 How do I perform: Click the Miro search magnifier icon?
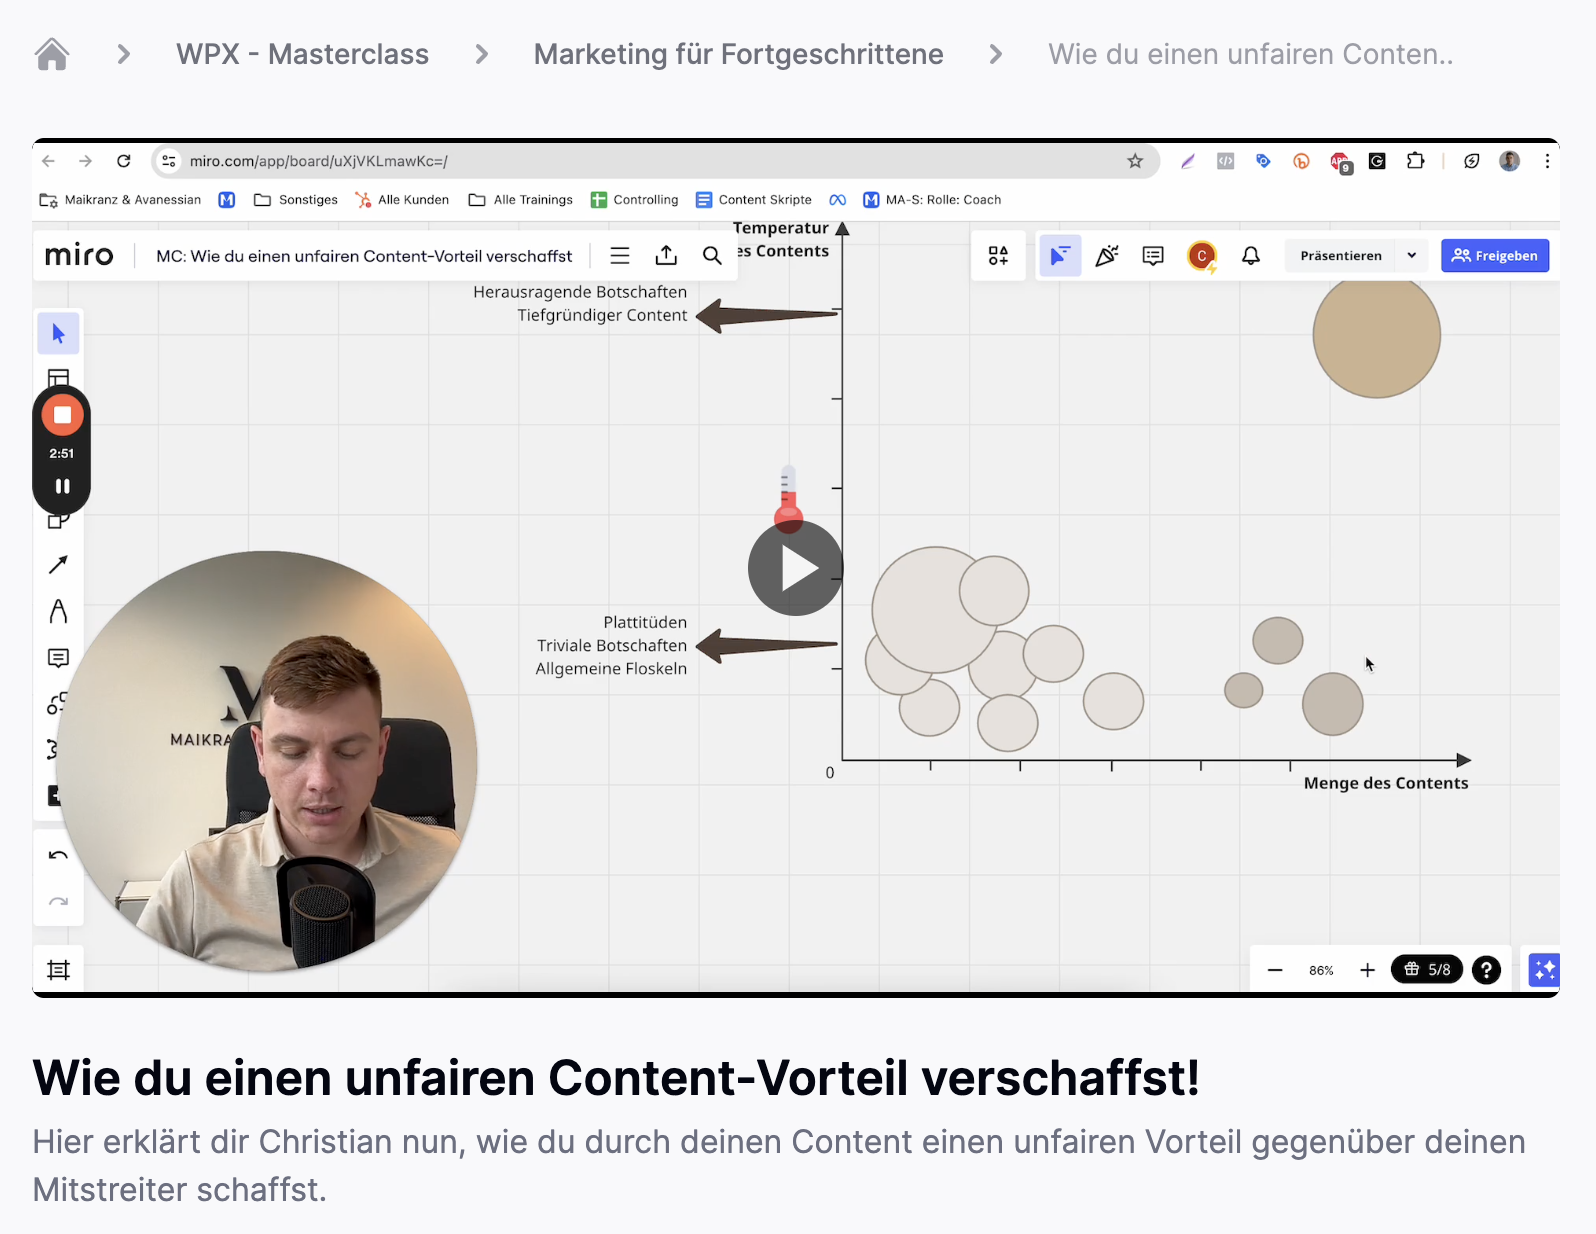tap(712, 256)
